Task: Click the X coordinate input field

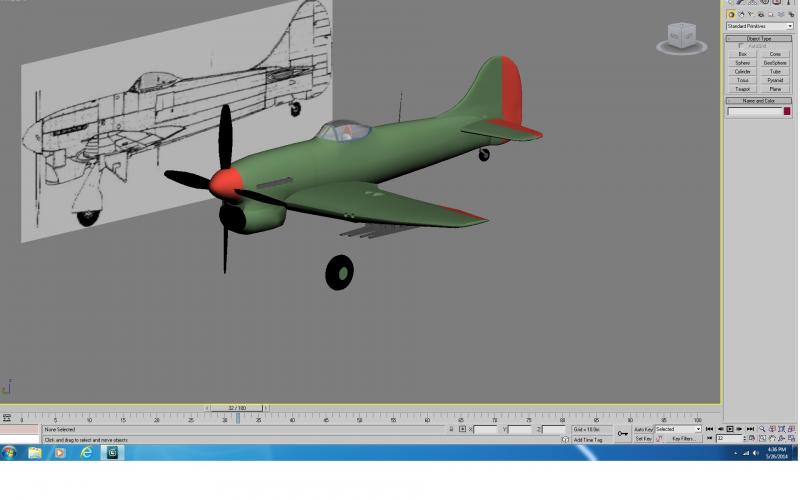Action: coord(485,430)
